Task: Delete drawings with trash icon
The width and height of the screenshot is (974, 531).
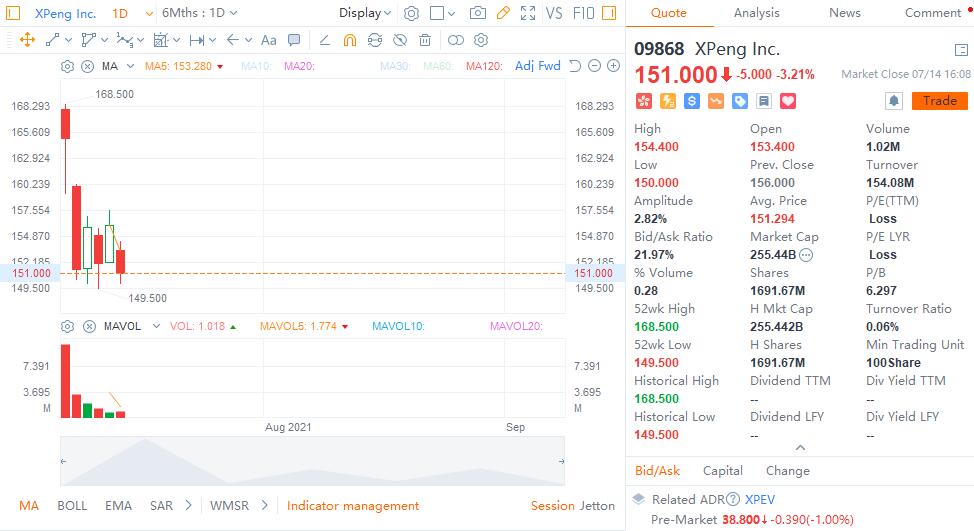Action: click(x=425, y=40)
